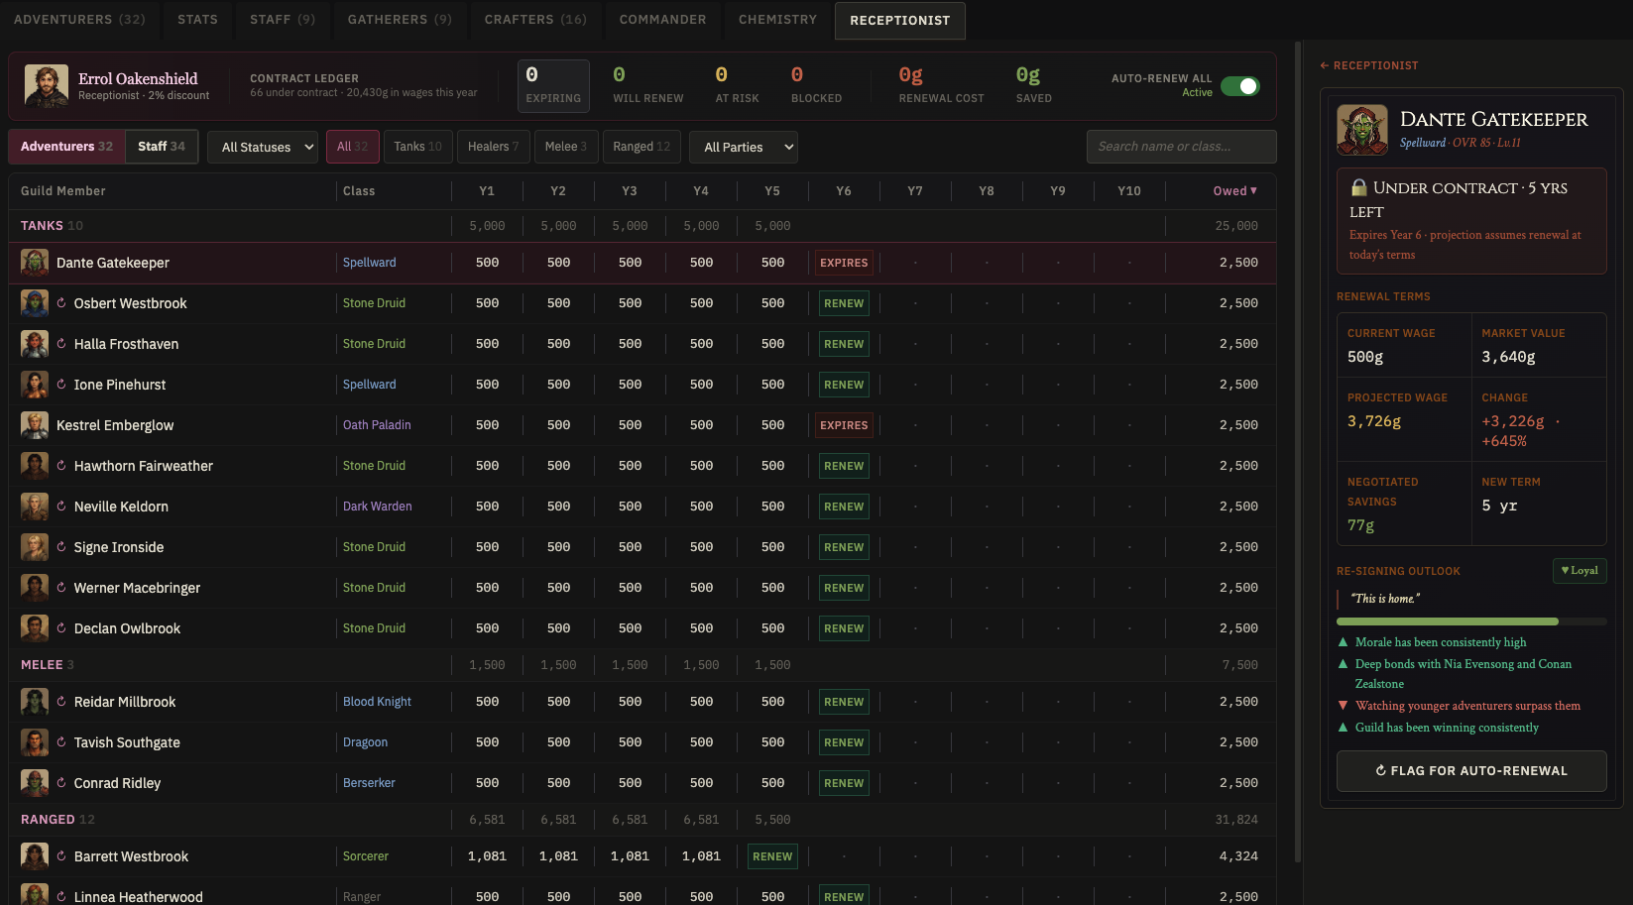The image size is (1633, 905).
Task: Filter the roster by Healers 7
Action: pyautogui.click(x=493, y=147)
